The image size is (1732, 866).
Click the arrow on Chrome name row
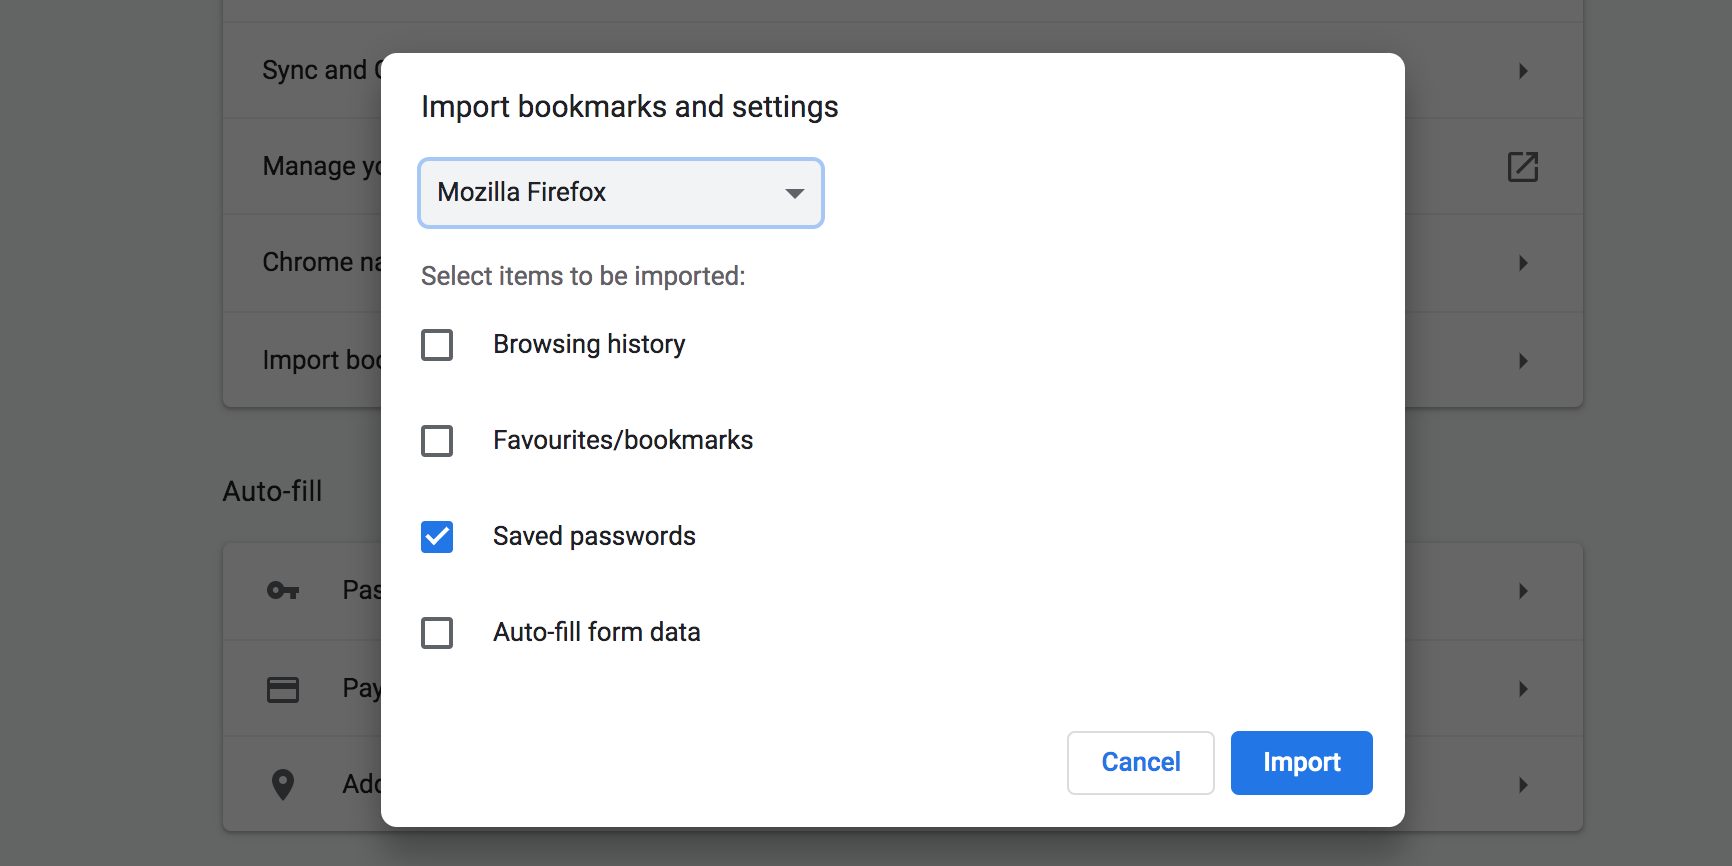[1522, 263]
